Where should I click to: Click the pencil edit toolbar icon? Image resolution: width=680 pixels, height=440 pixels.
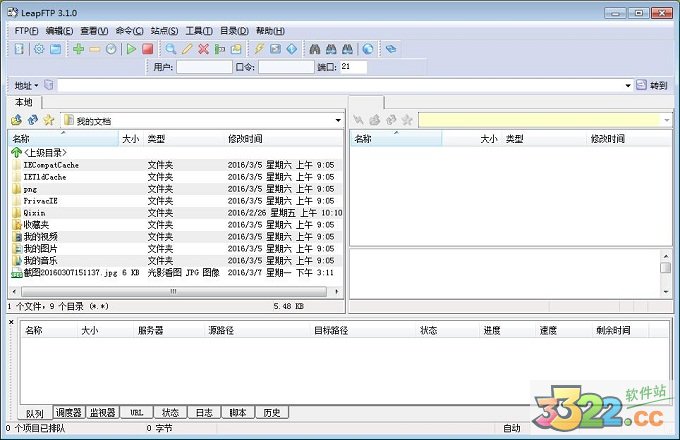pyautogui.click(x=187, y=49)
